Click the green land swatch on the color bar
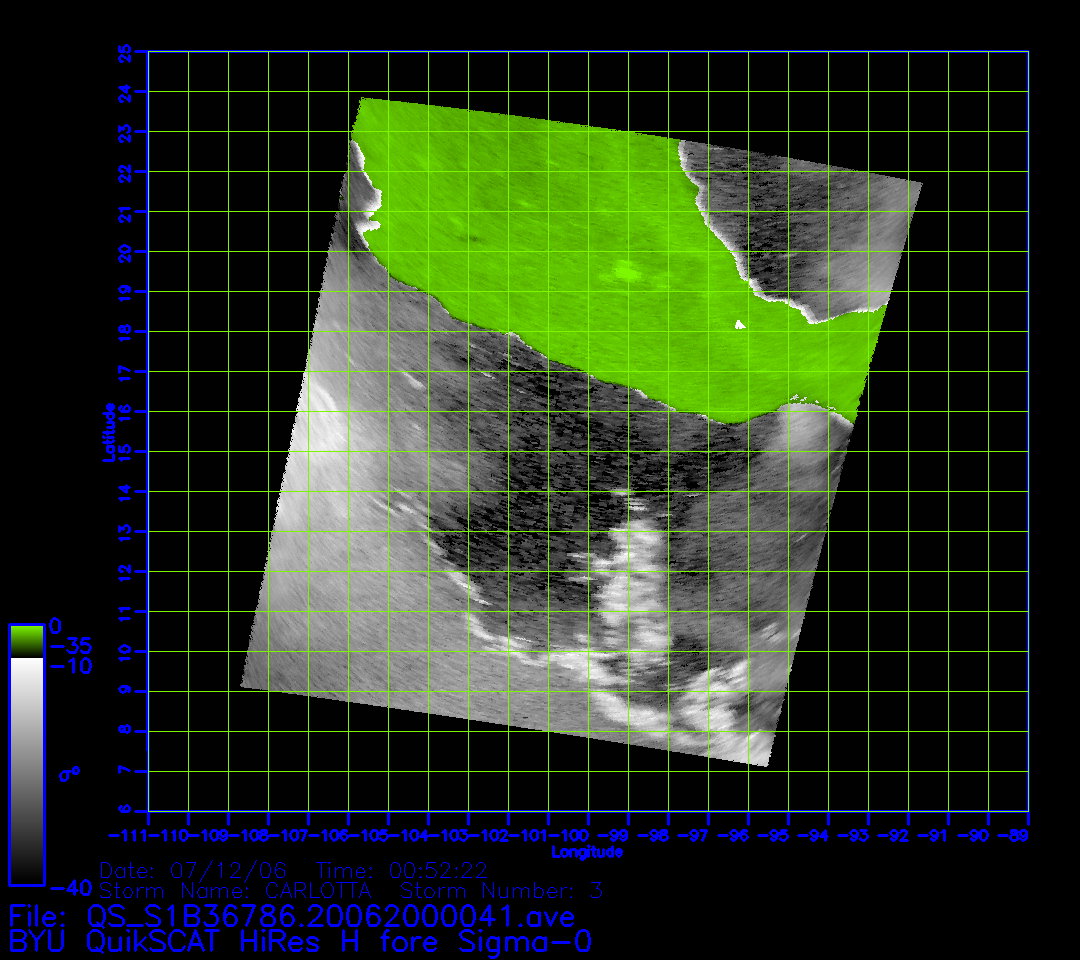This screenshot has height=960, width=1080. [x=26, y=641]
